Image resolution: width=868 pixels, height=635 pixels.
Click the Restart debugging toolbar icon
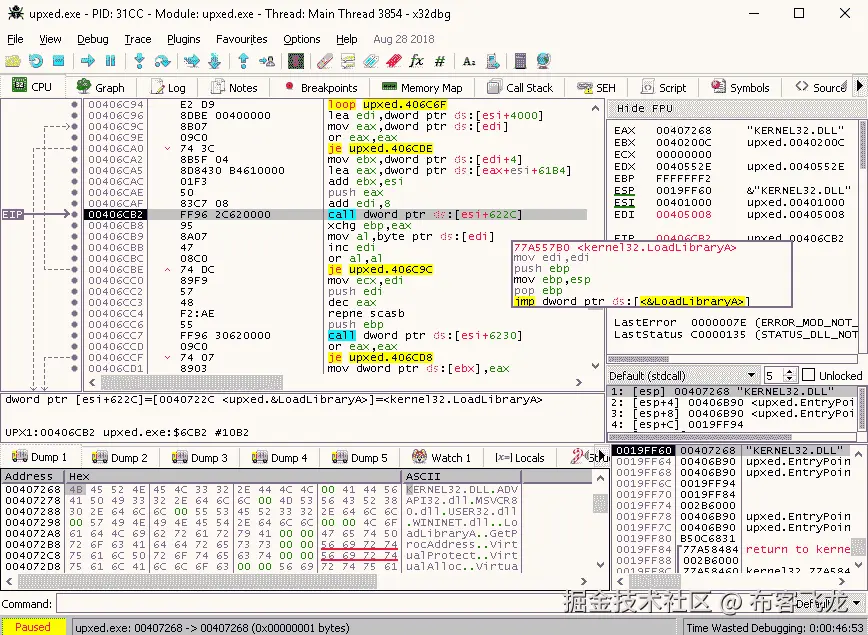(36, 61)
